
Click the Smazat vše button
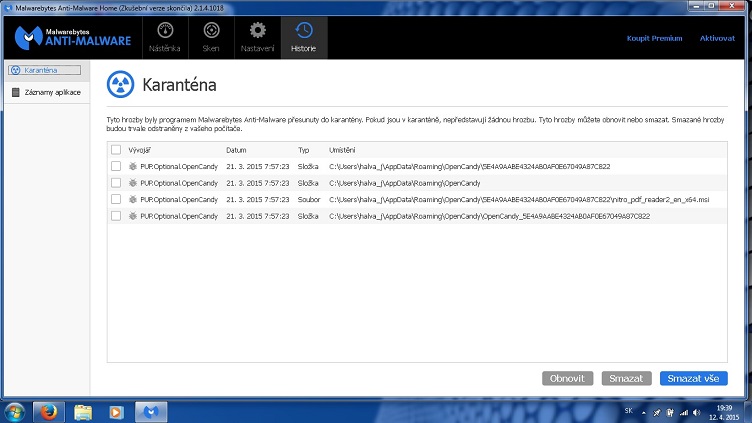point(693,378)
